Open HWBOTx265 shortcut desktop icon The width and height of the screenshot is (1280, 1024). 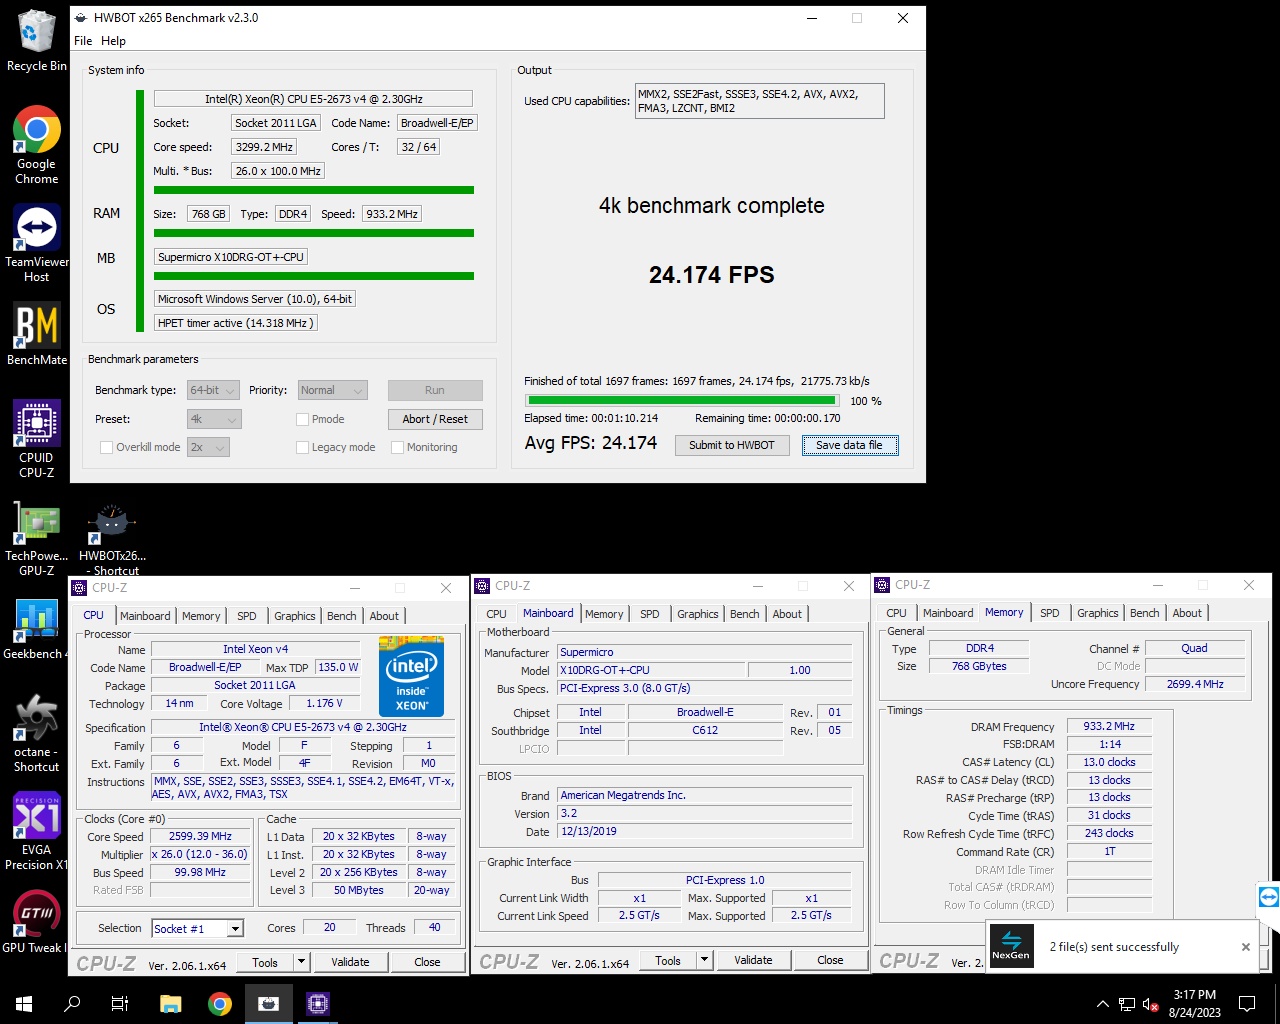click(x=112, y=540)
